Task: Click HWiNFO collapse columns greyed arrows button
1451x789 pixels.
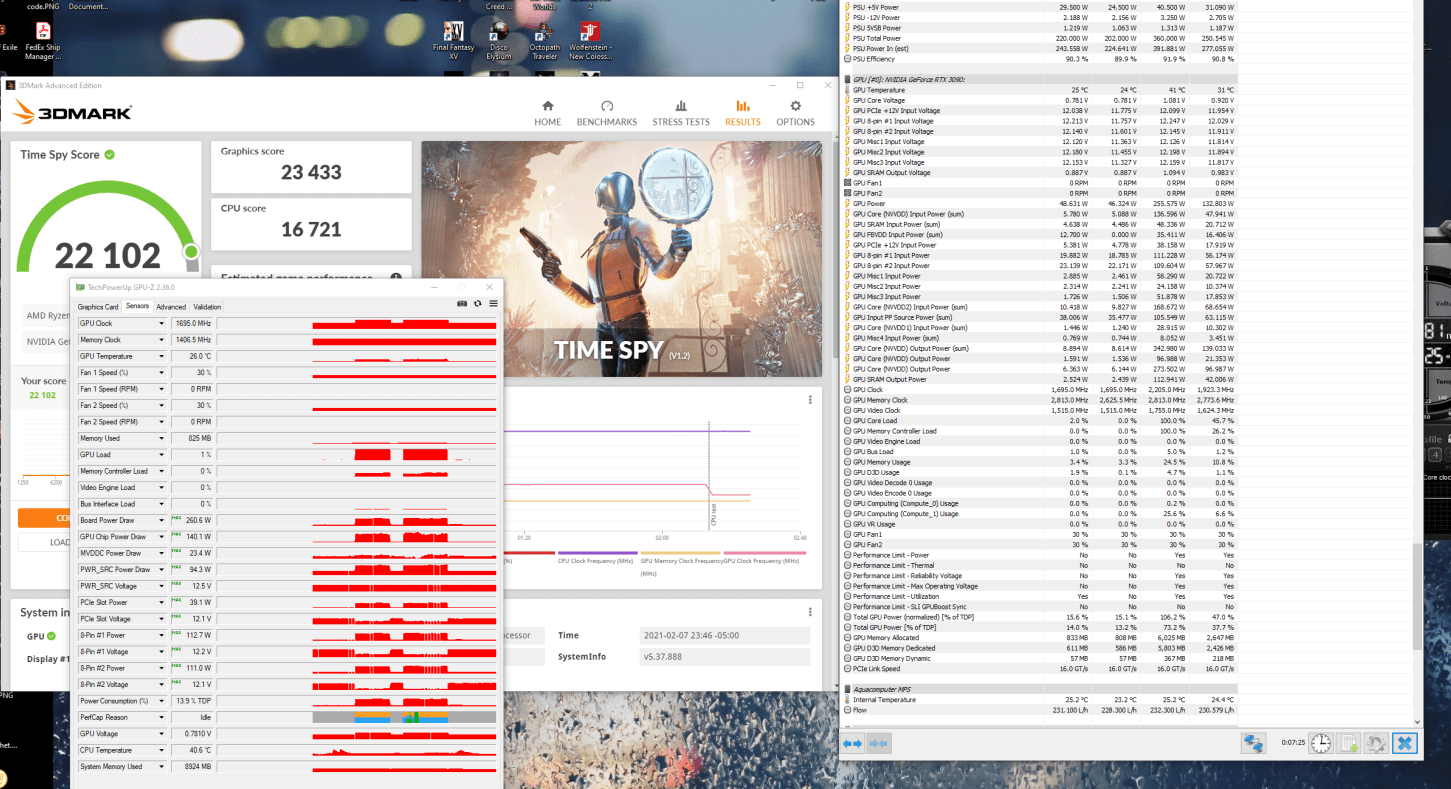Action: tap(877, 743)
